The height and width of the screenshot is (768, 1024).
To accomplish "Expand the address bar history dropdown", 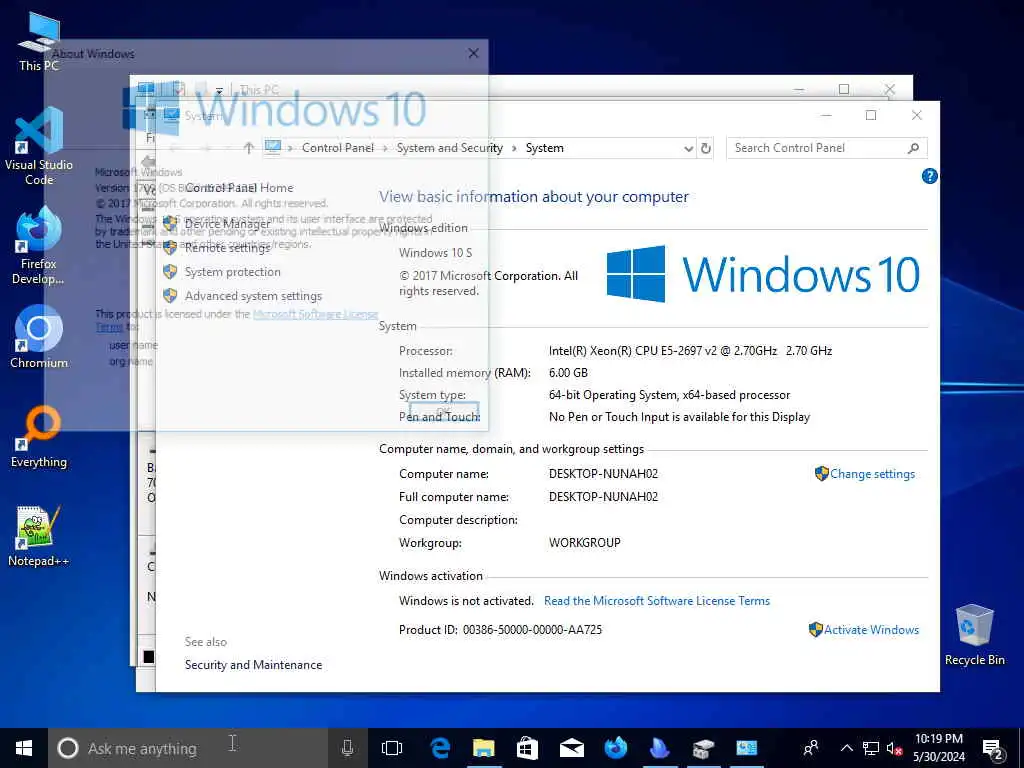I will [x=688, y=148].
